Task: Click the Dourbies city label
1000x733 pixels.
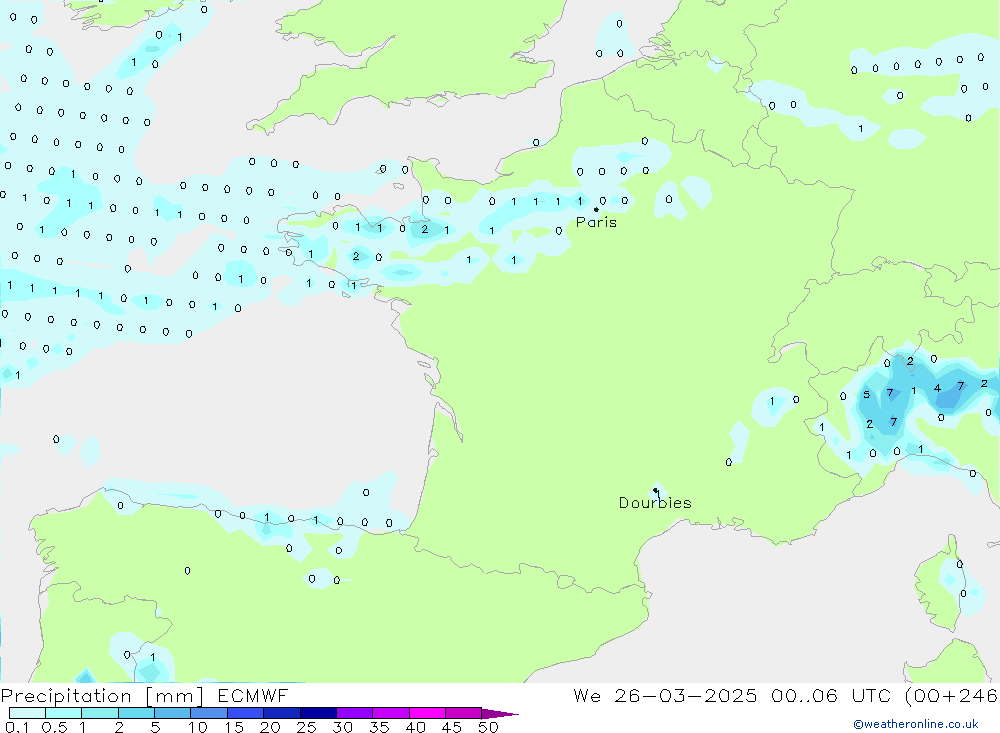Action: [655, 503]
